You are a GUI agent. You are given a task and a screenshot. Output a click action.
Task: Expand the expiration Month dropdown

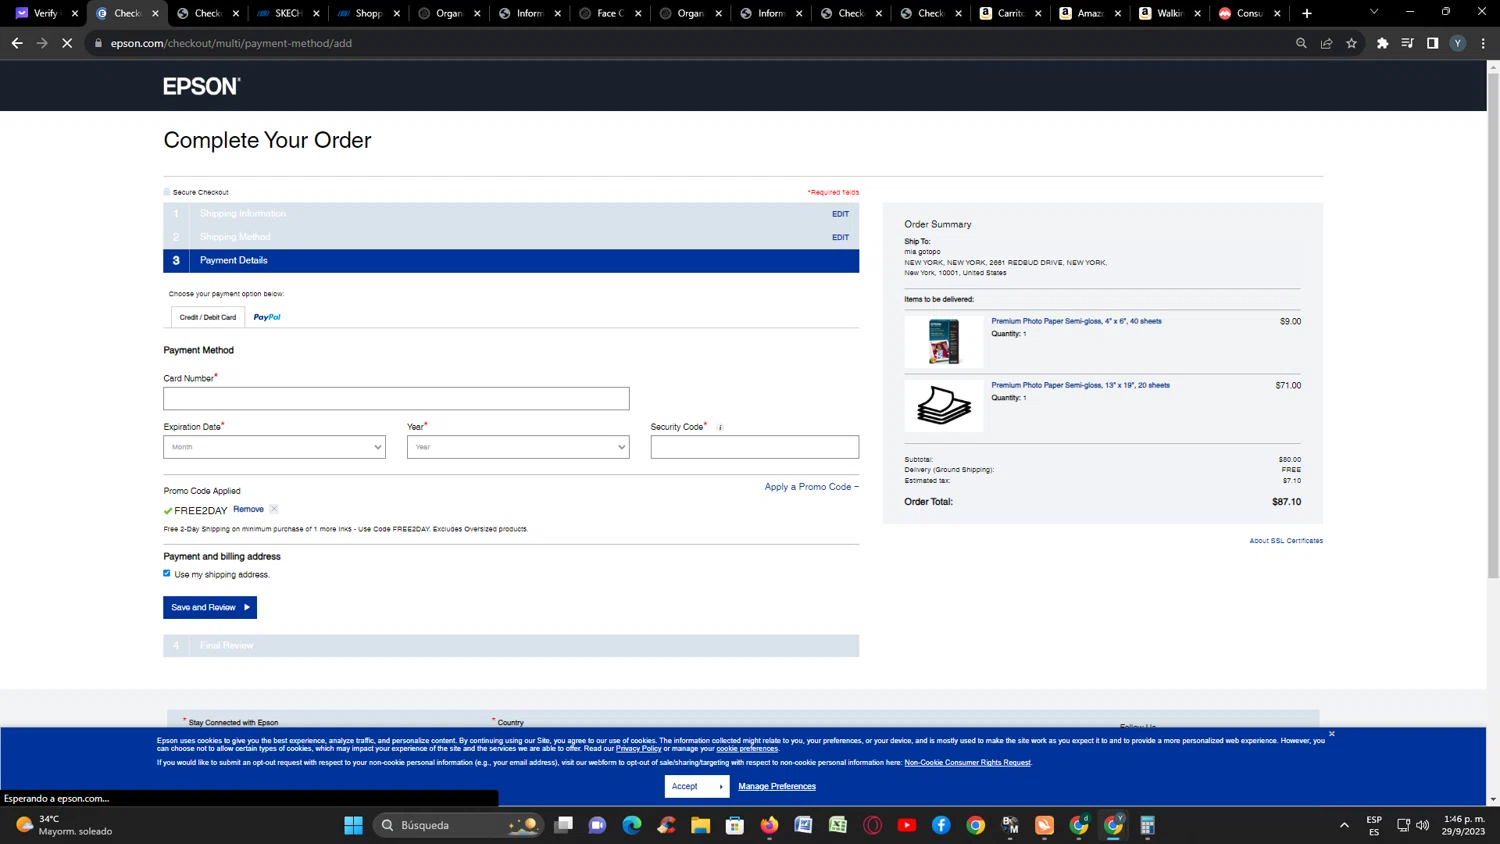tap(274, 447)
